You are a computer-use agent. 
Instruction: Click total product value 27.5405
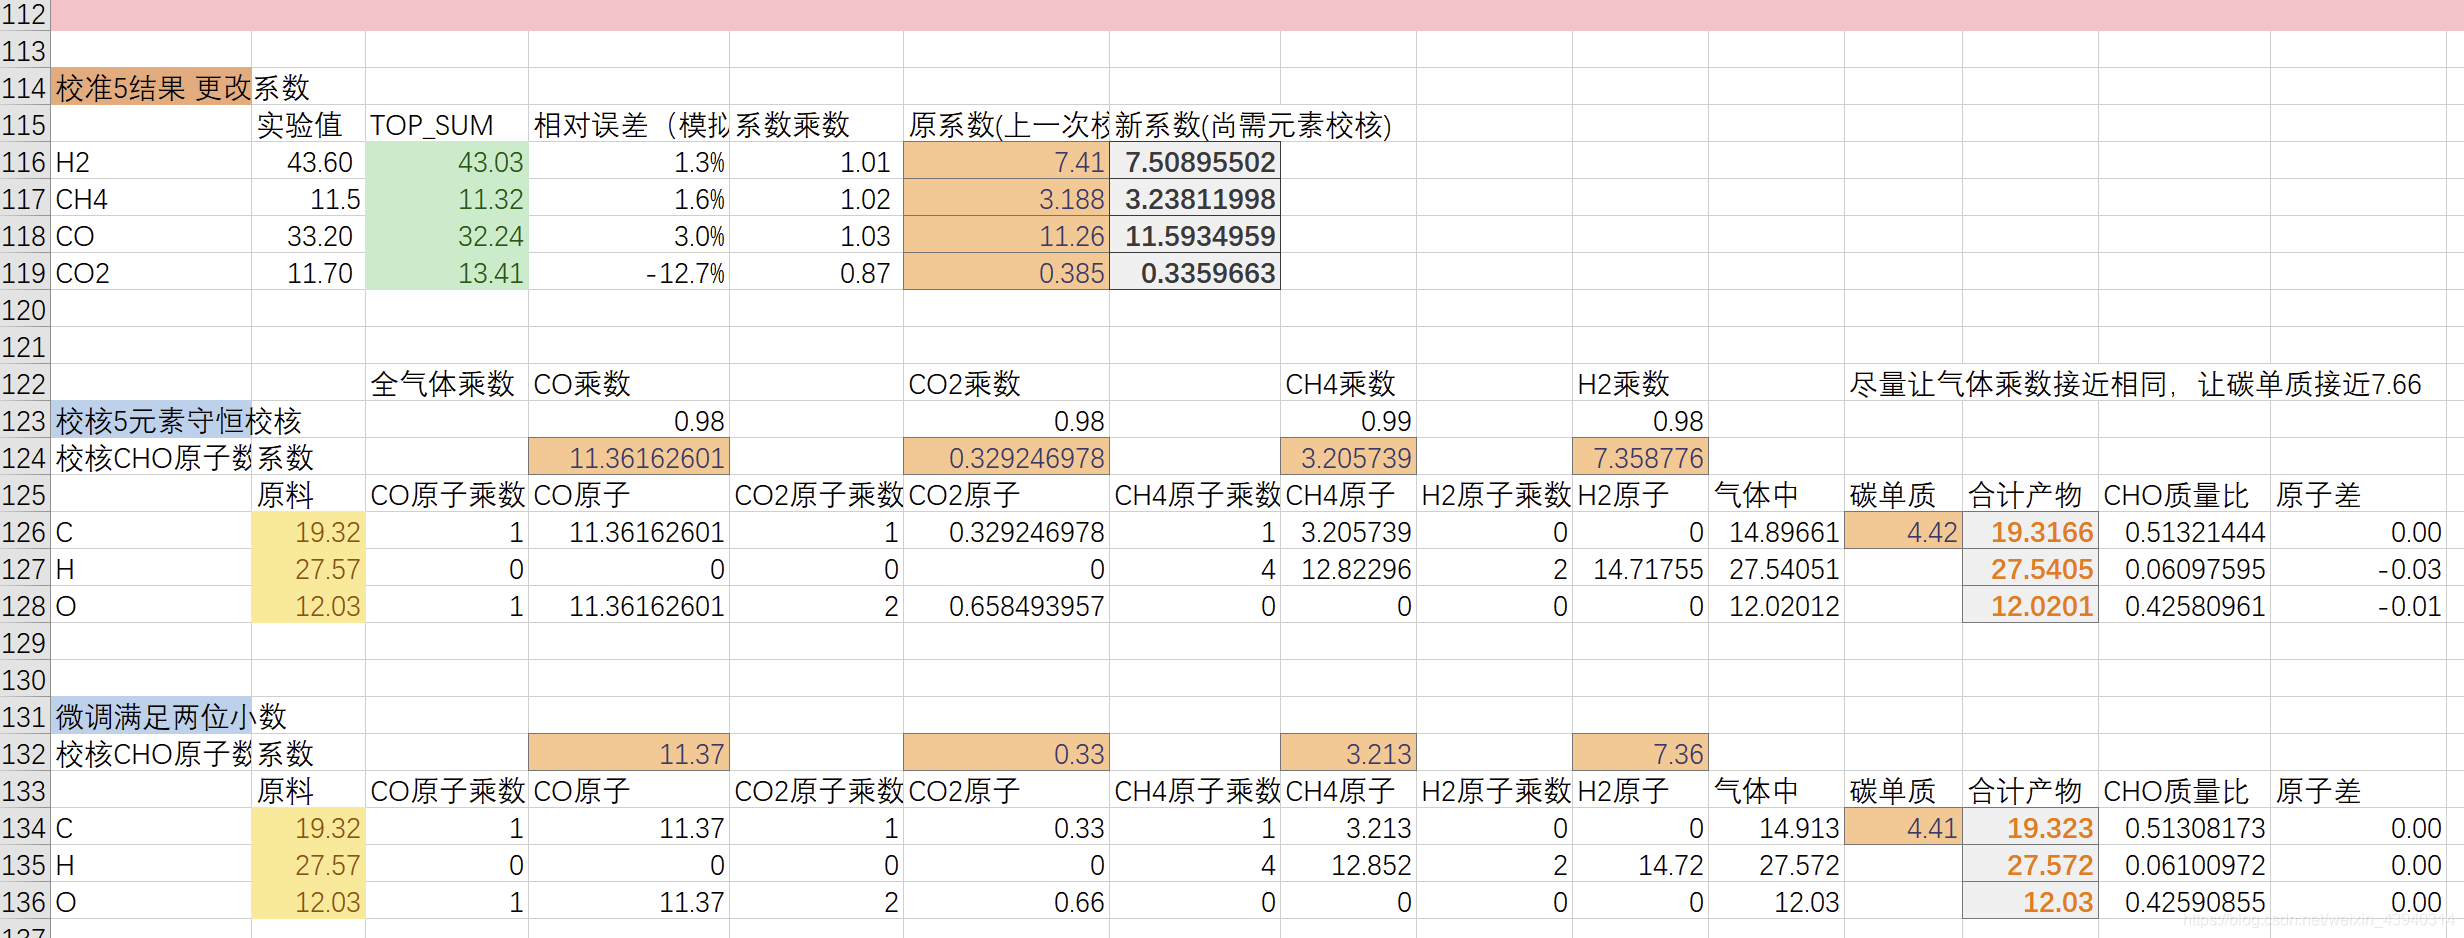click(x=2030, y=569)
